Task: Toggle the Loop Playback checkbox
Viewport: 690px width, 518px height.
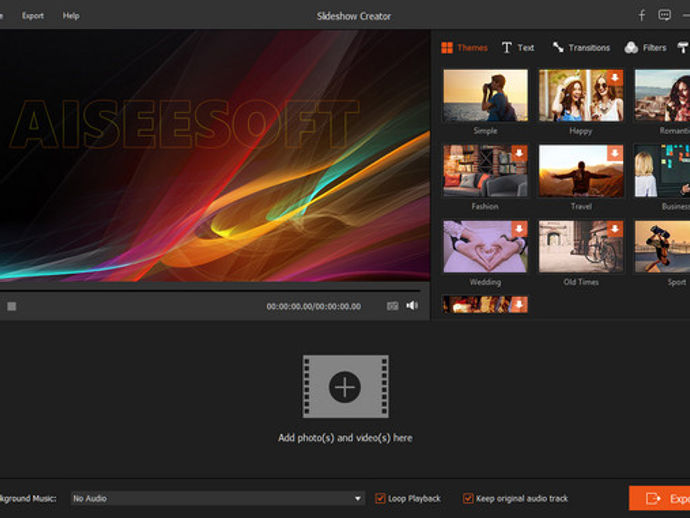Action: [x=380, y=498]
